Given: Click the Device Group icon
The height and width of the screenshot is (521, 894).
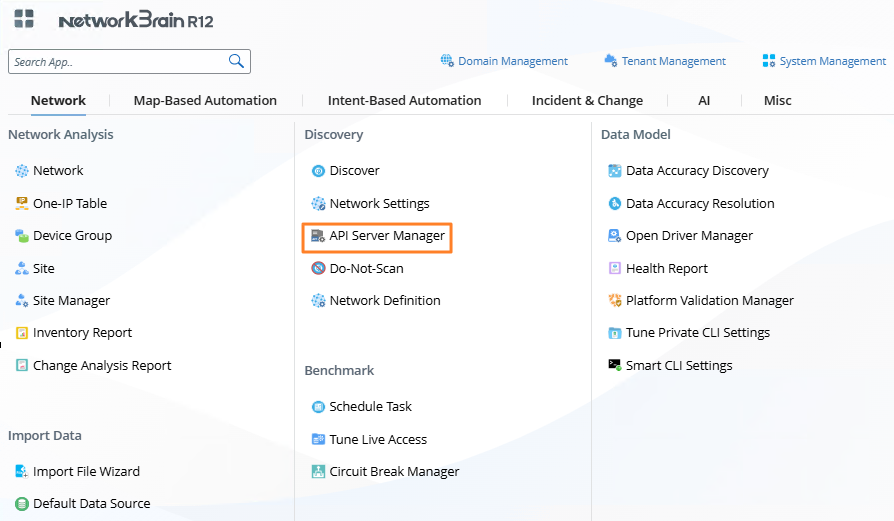Looking at the screenshot, I should [22, 236].
